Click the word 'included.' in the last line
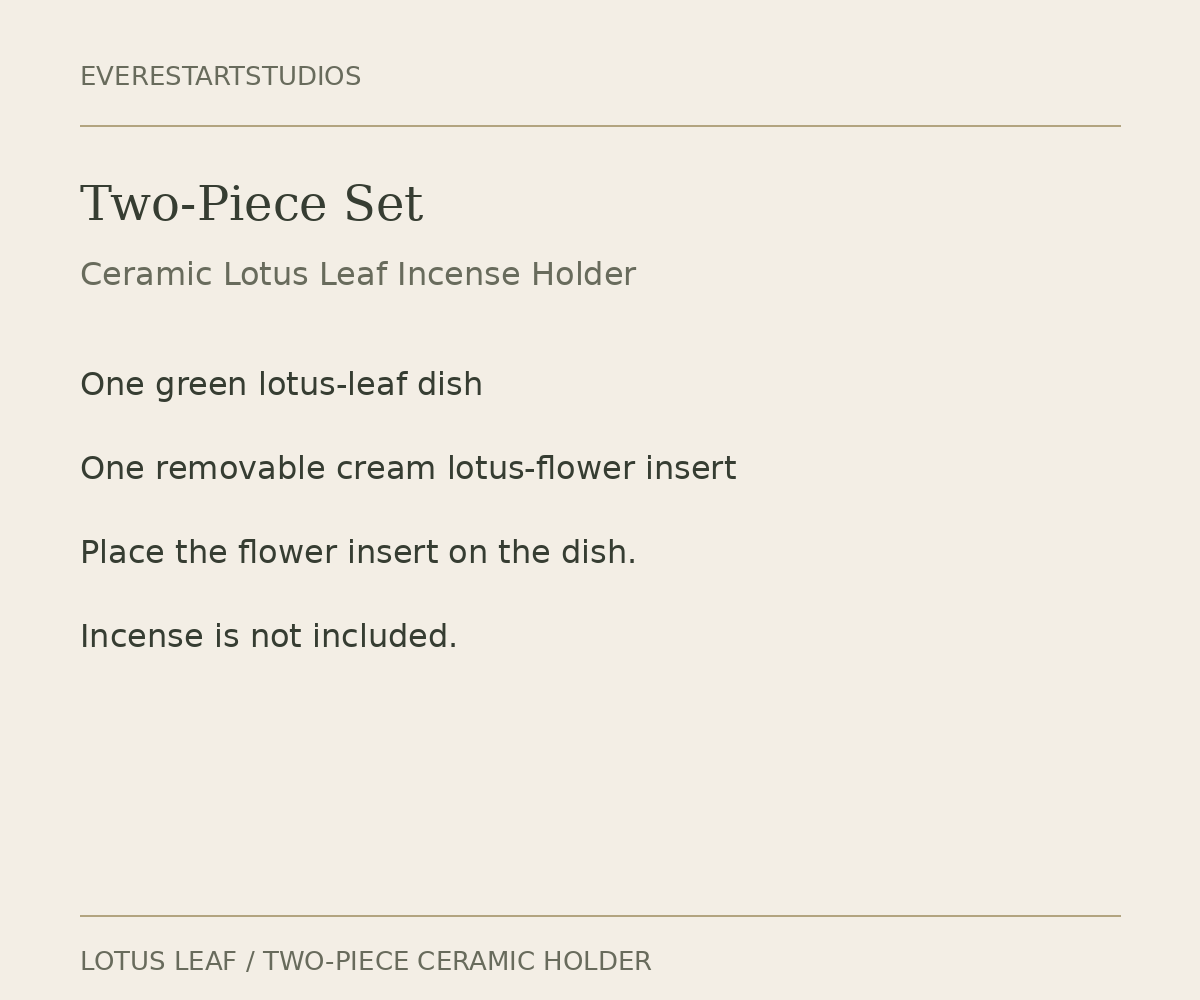Screen dimensions: 1200x1000 [385, 637]
